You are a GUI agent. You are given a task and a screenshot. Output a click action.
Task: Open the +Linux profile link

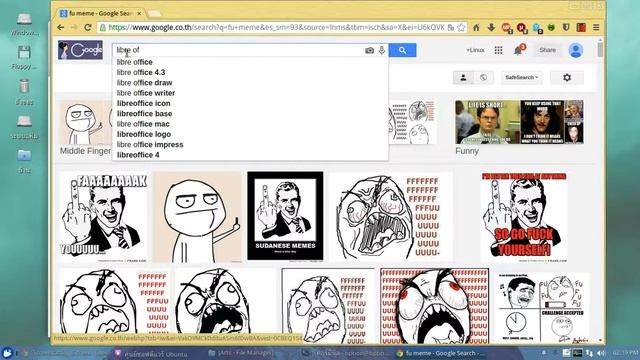pos(476,50)
